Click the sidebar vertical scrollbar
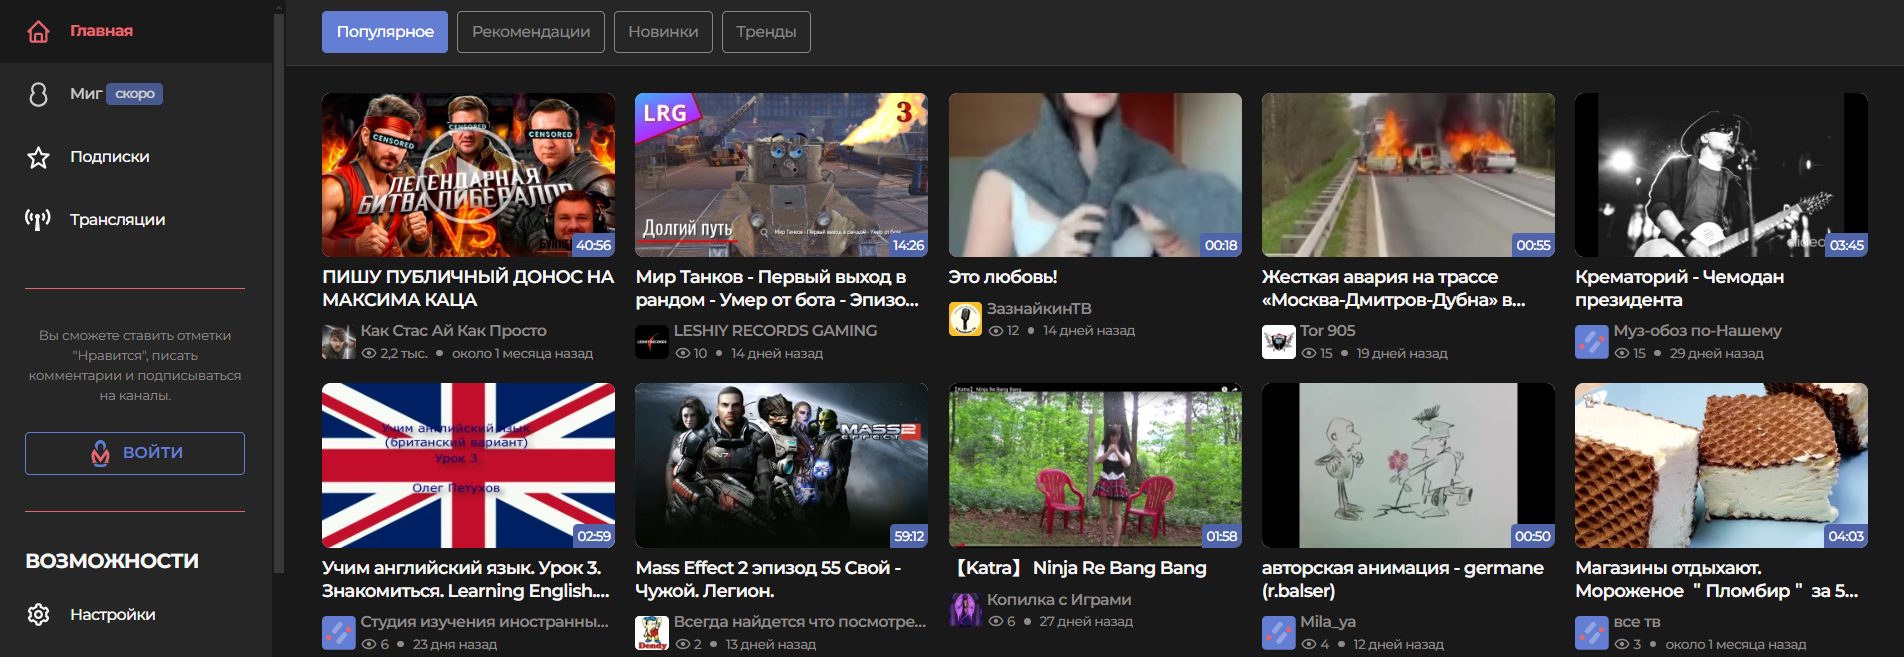The height and width of the screenshot is (657, 1904). [x=279, y=300]
